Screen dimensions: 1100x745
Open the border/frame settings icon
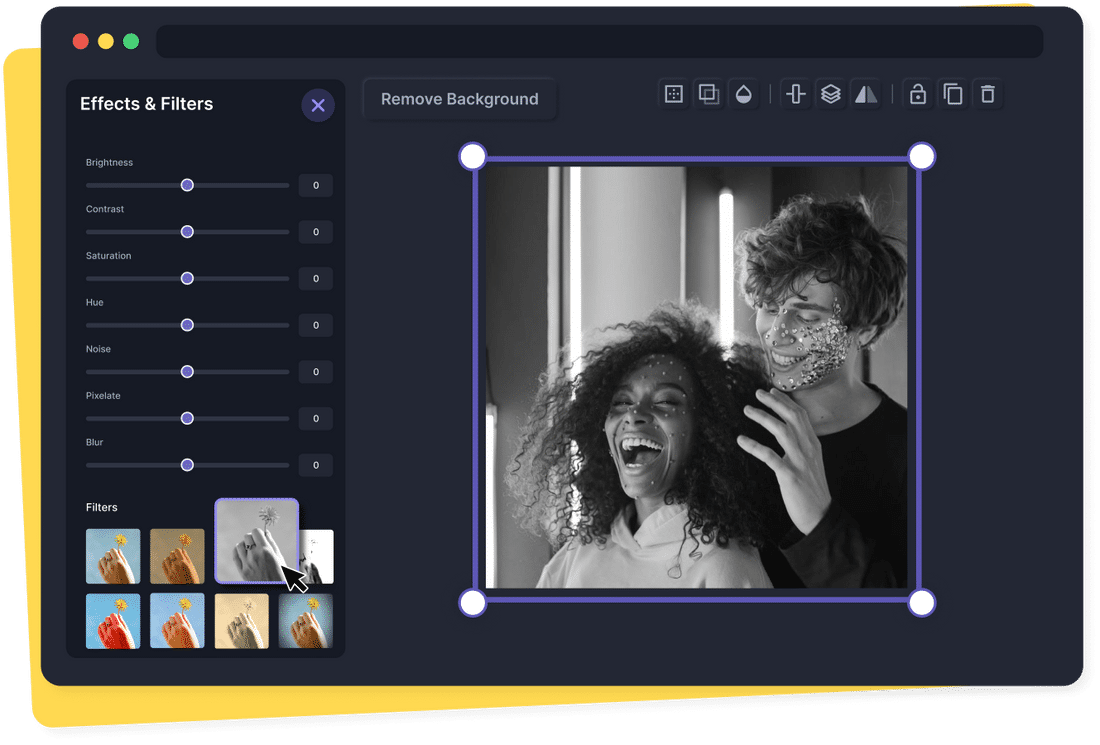(x=673, y=93)
